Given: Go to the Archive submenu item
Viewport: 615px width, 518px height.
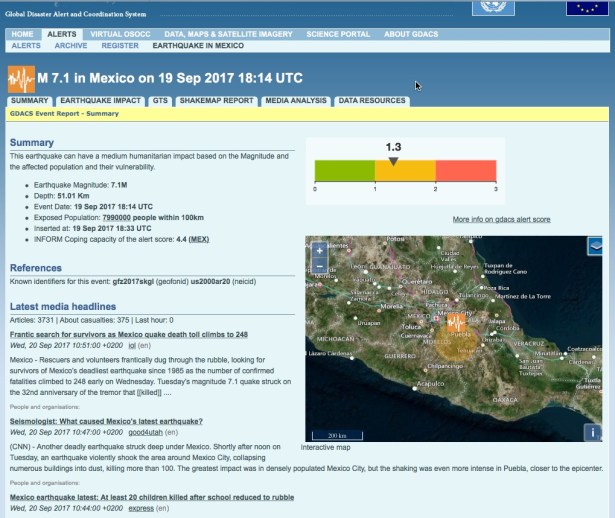Looking at the screenshot, I should (x=70, y=46).
